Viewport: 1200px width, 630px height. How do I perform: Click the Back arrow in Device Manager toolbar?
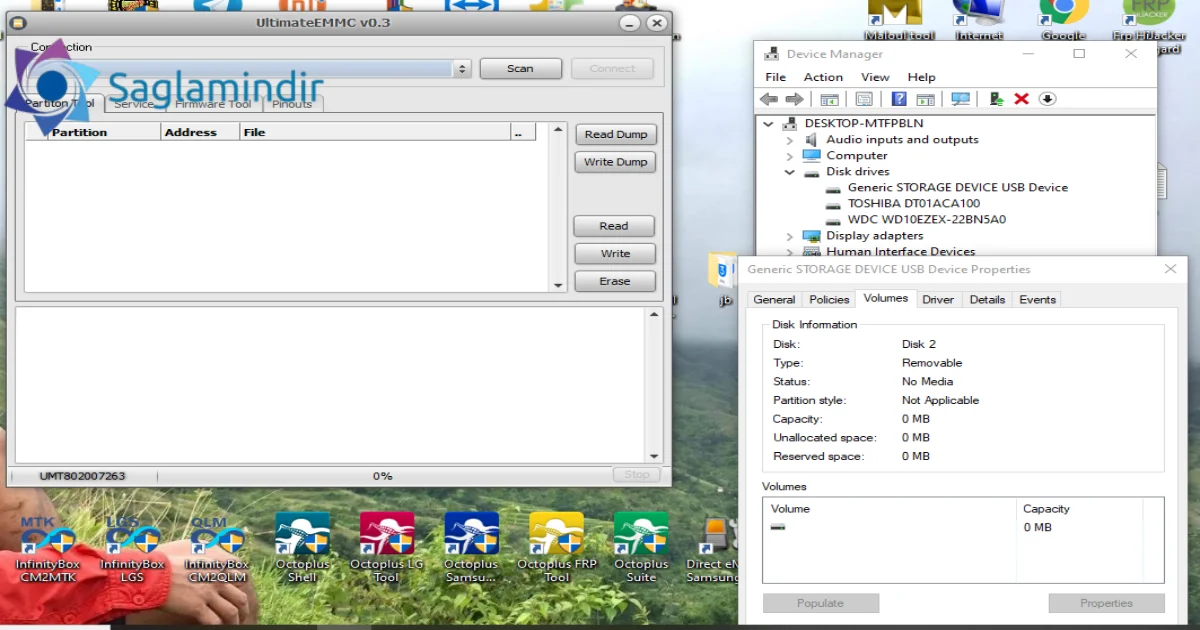coord(768,99)
